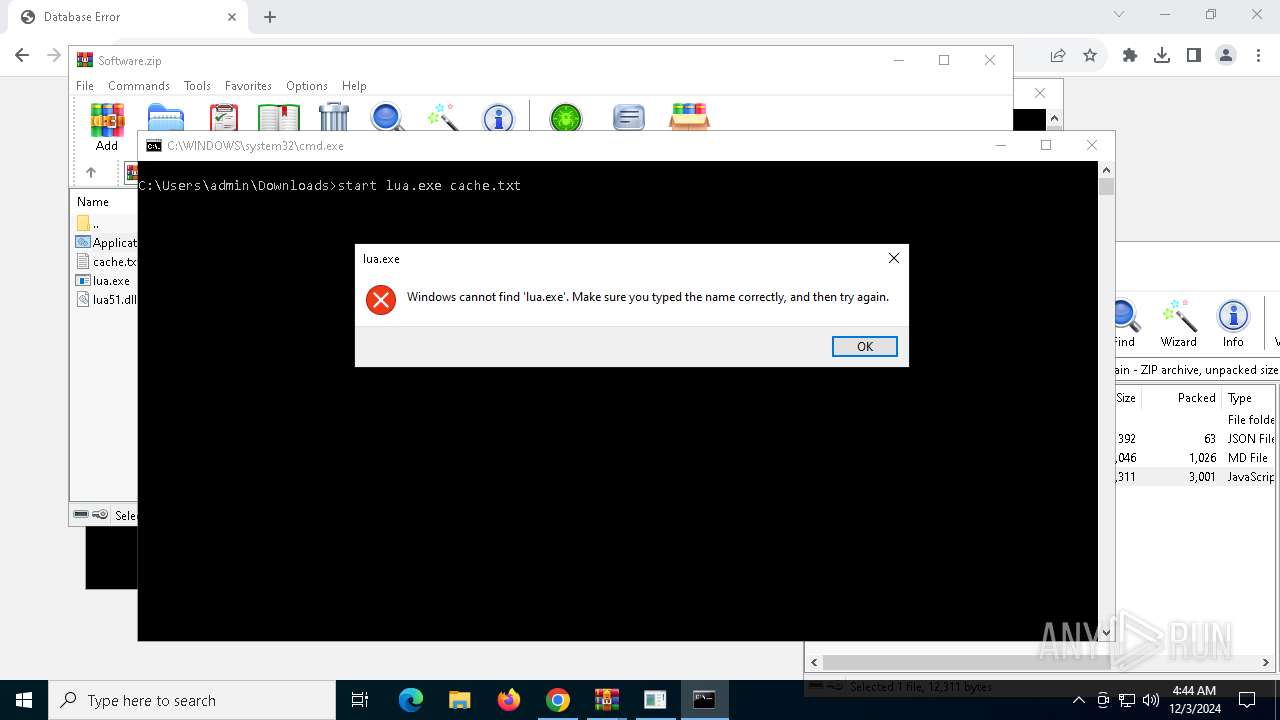Click the horizontal scrollbar left arrow in the background window
The height and width of the screenshot is (720, 1280).
(x=814, y=662)
